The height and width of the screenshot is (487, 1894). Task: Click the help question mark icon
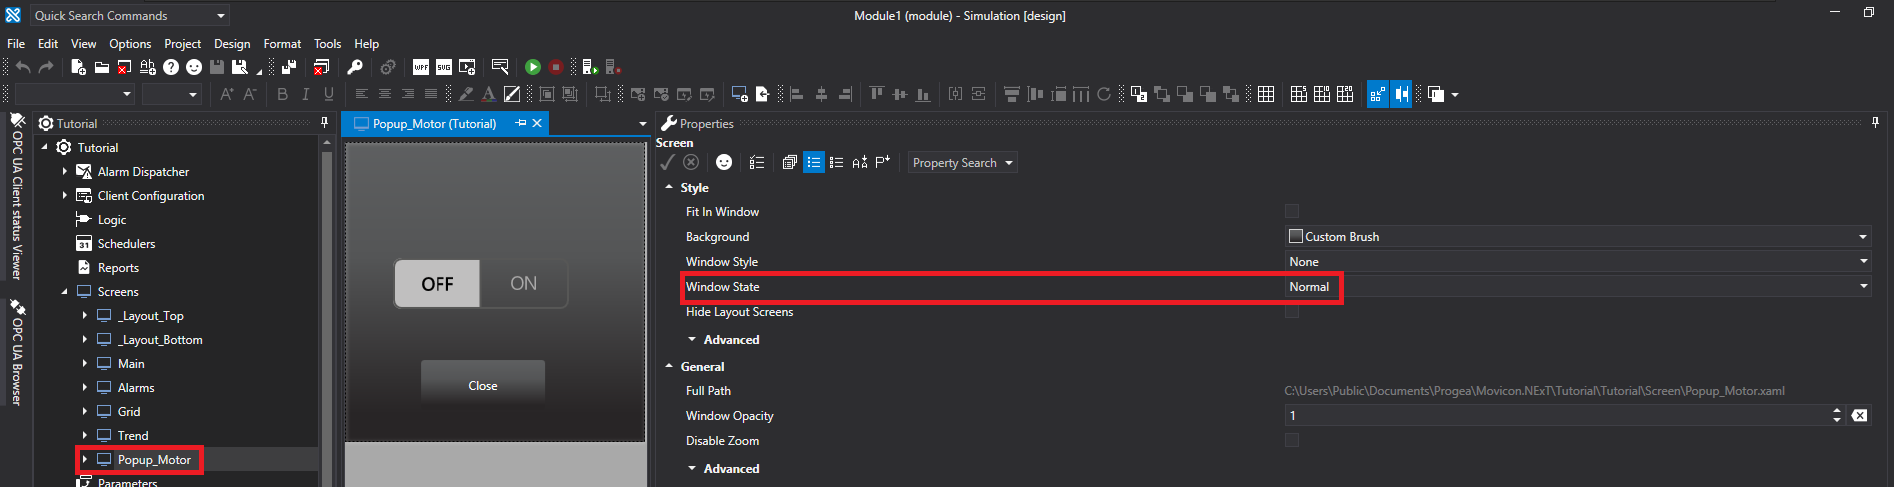(x=171, y=67)
